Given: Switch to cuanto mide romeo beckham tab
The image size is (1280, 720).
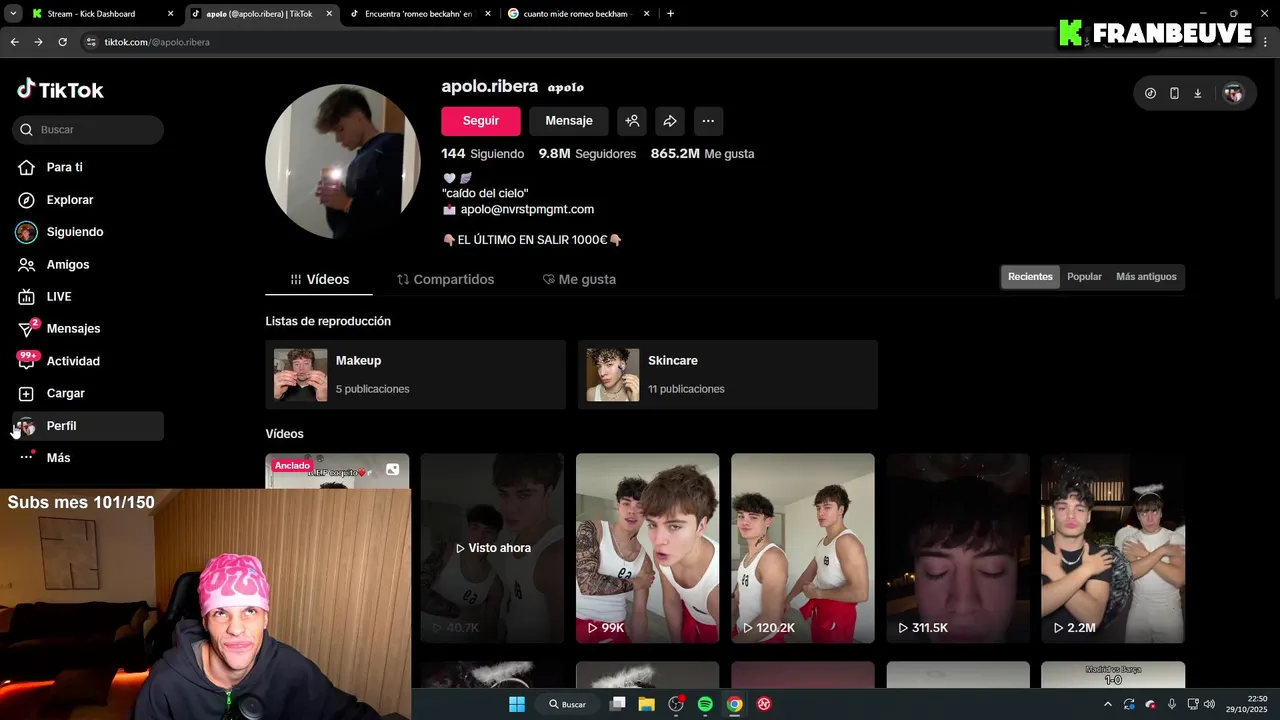Looking at the screenshot, I should tap(578, 14).
